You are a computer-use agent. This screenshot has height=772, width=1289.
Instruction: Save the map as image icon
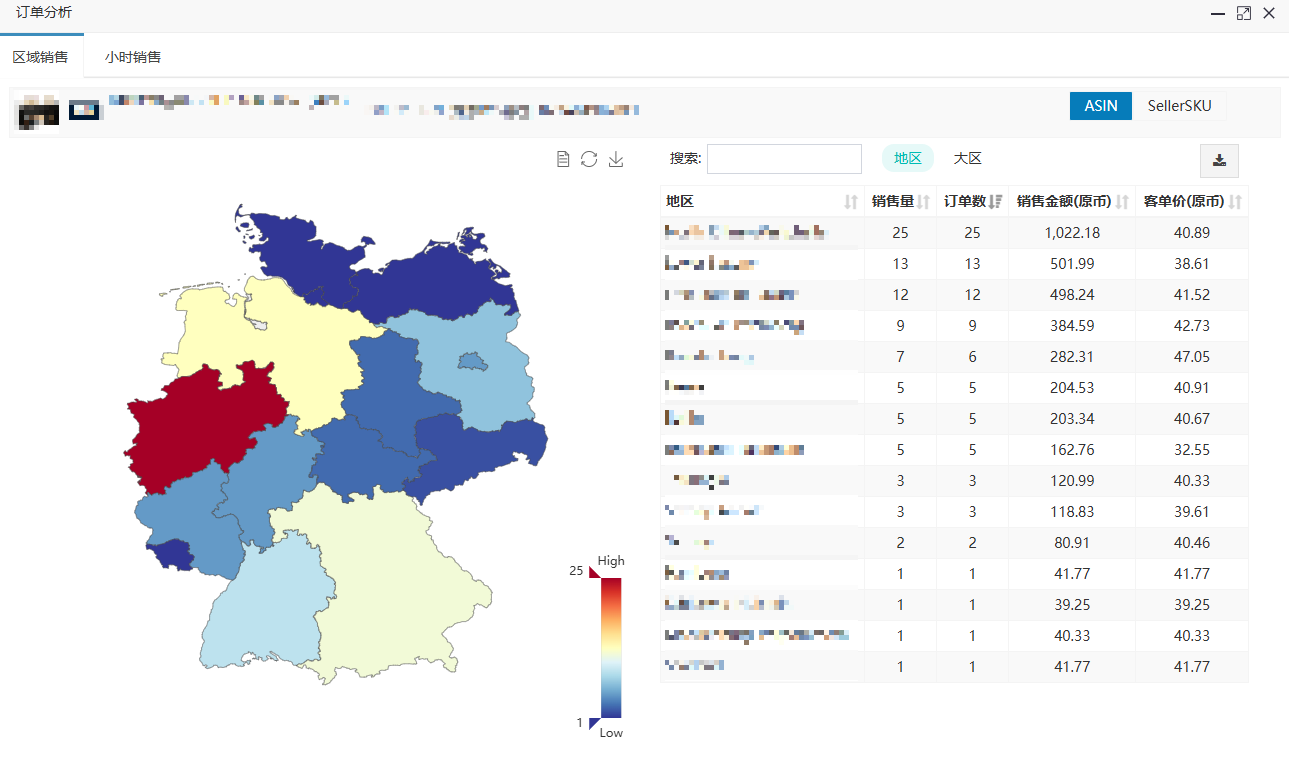[616, 159]
